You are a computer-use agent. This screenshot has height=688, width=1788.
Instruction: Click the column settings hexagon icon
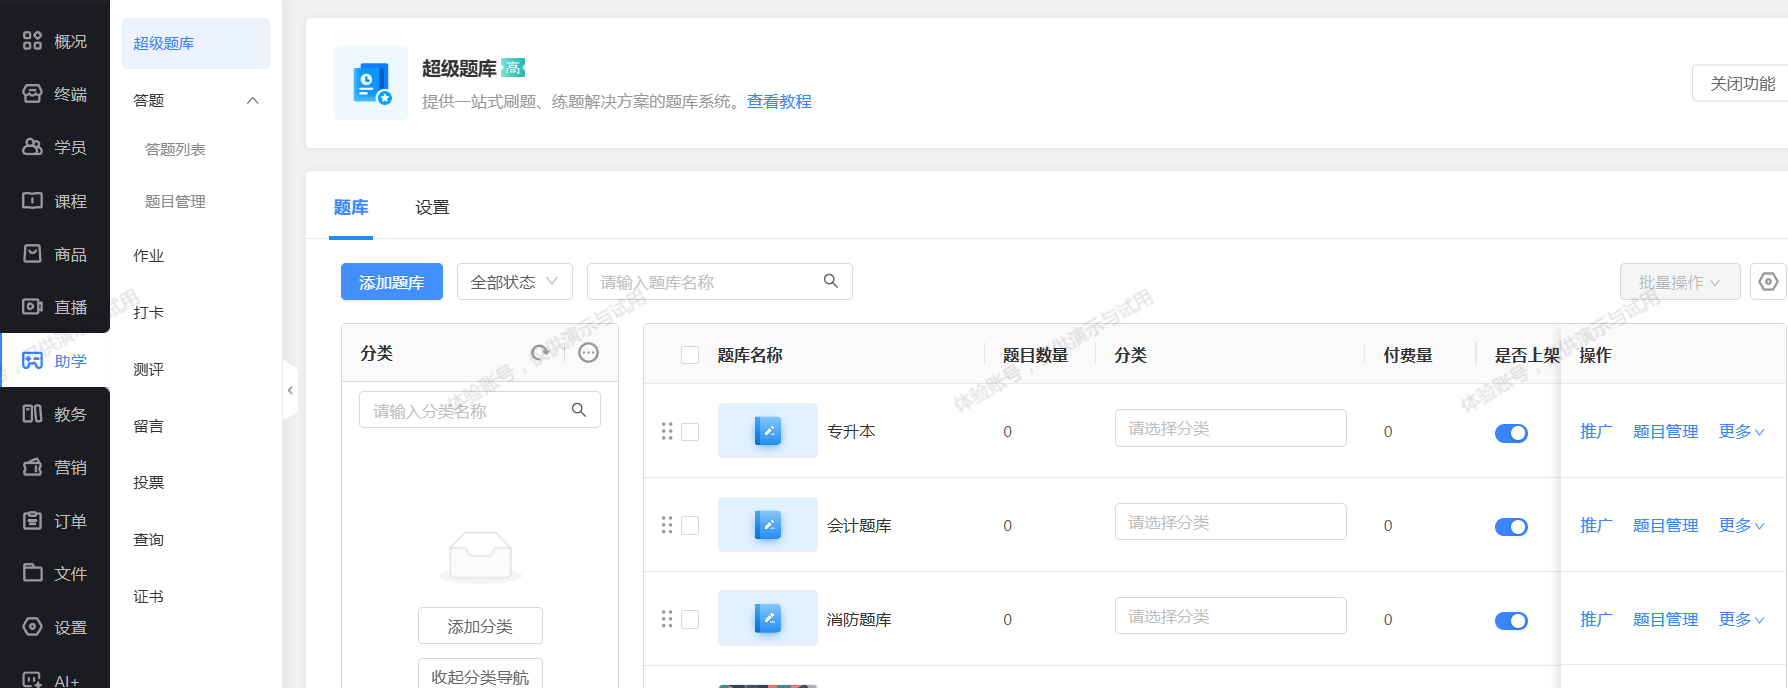coord(1768,282)
